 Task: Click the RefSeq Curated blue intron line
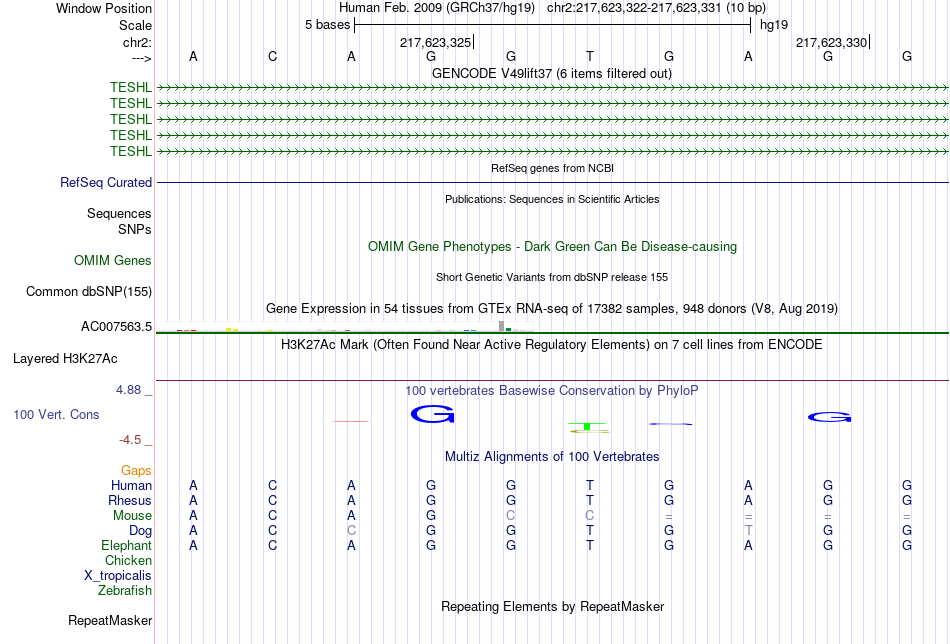[x=553, y=182]
